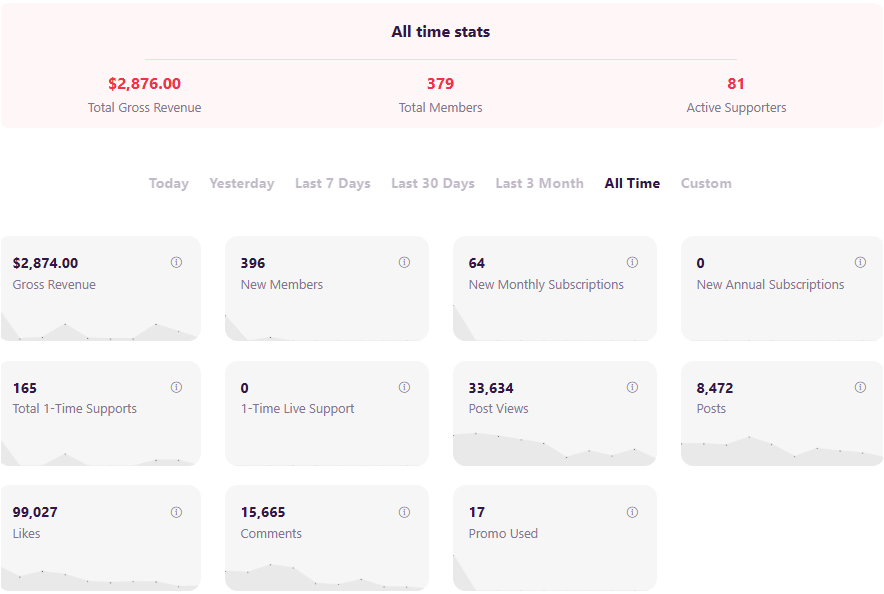Screen dimensions: 884x594
Task: Click the Post Views trend chart
Action: [x=555, y=449]
